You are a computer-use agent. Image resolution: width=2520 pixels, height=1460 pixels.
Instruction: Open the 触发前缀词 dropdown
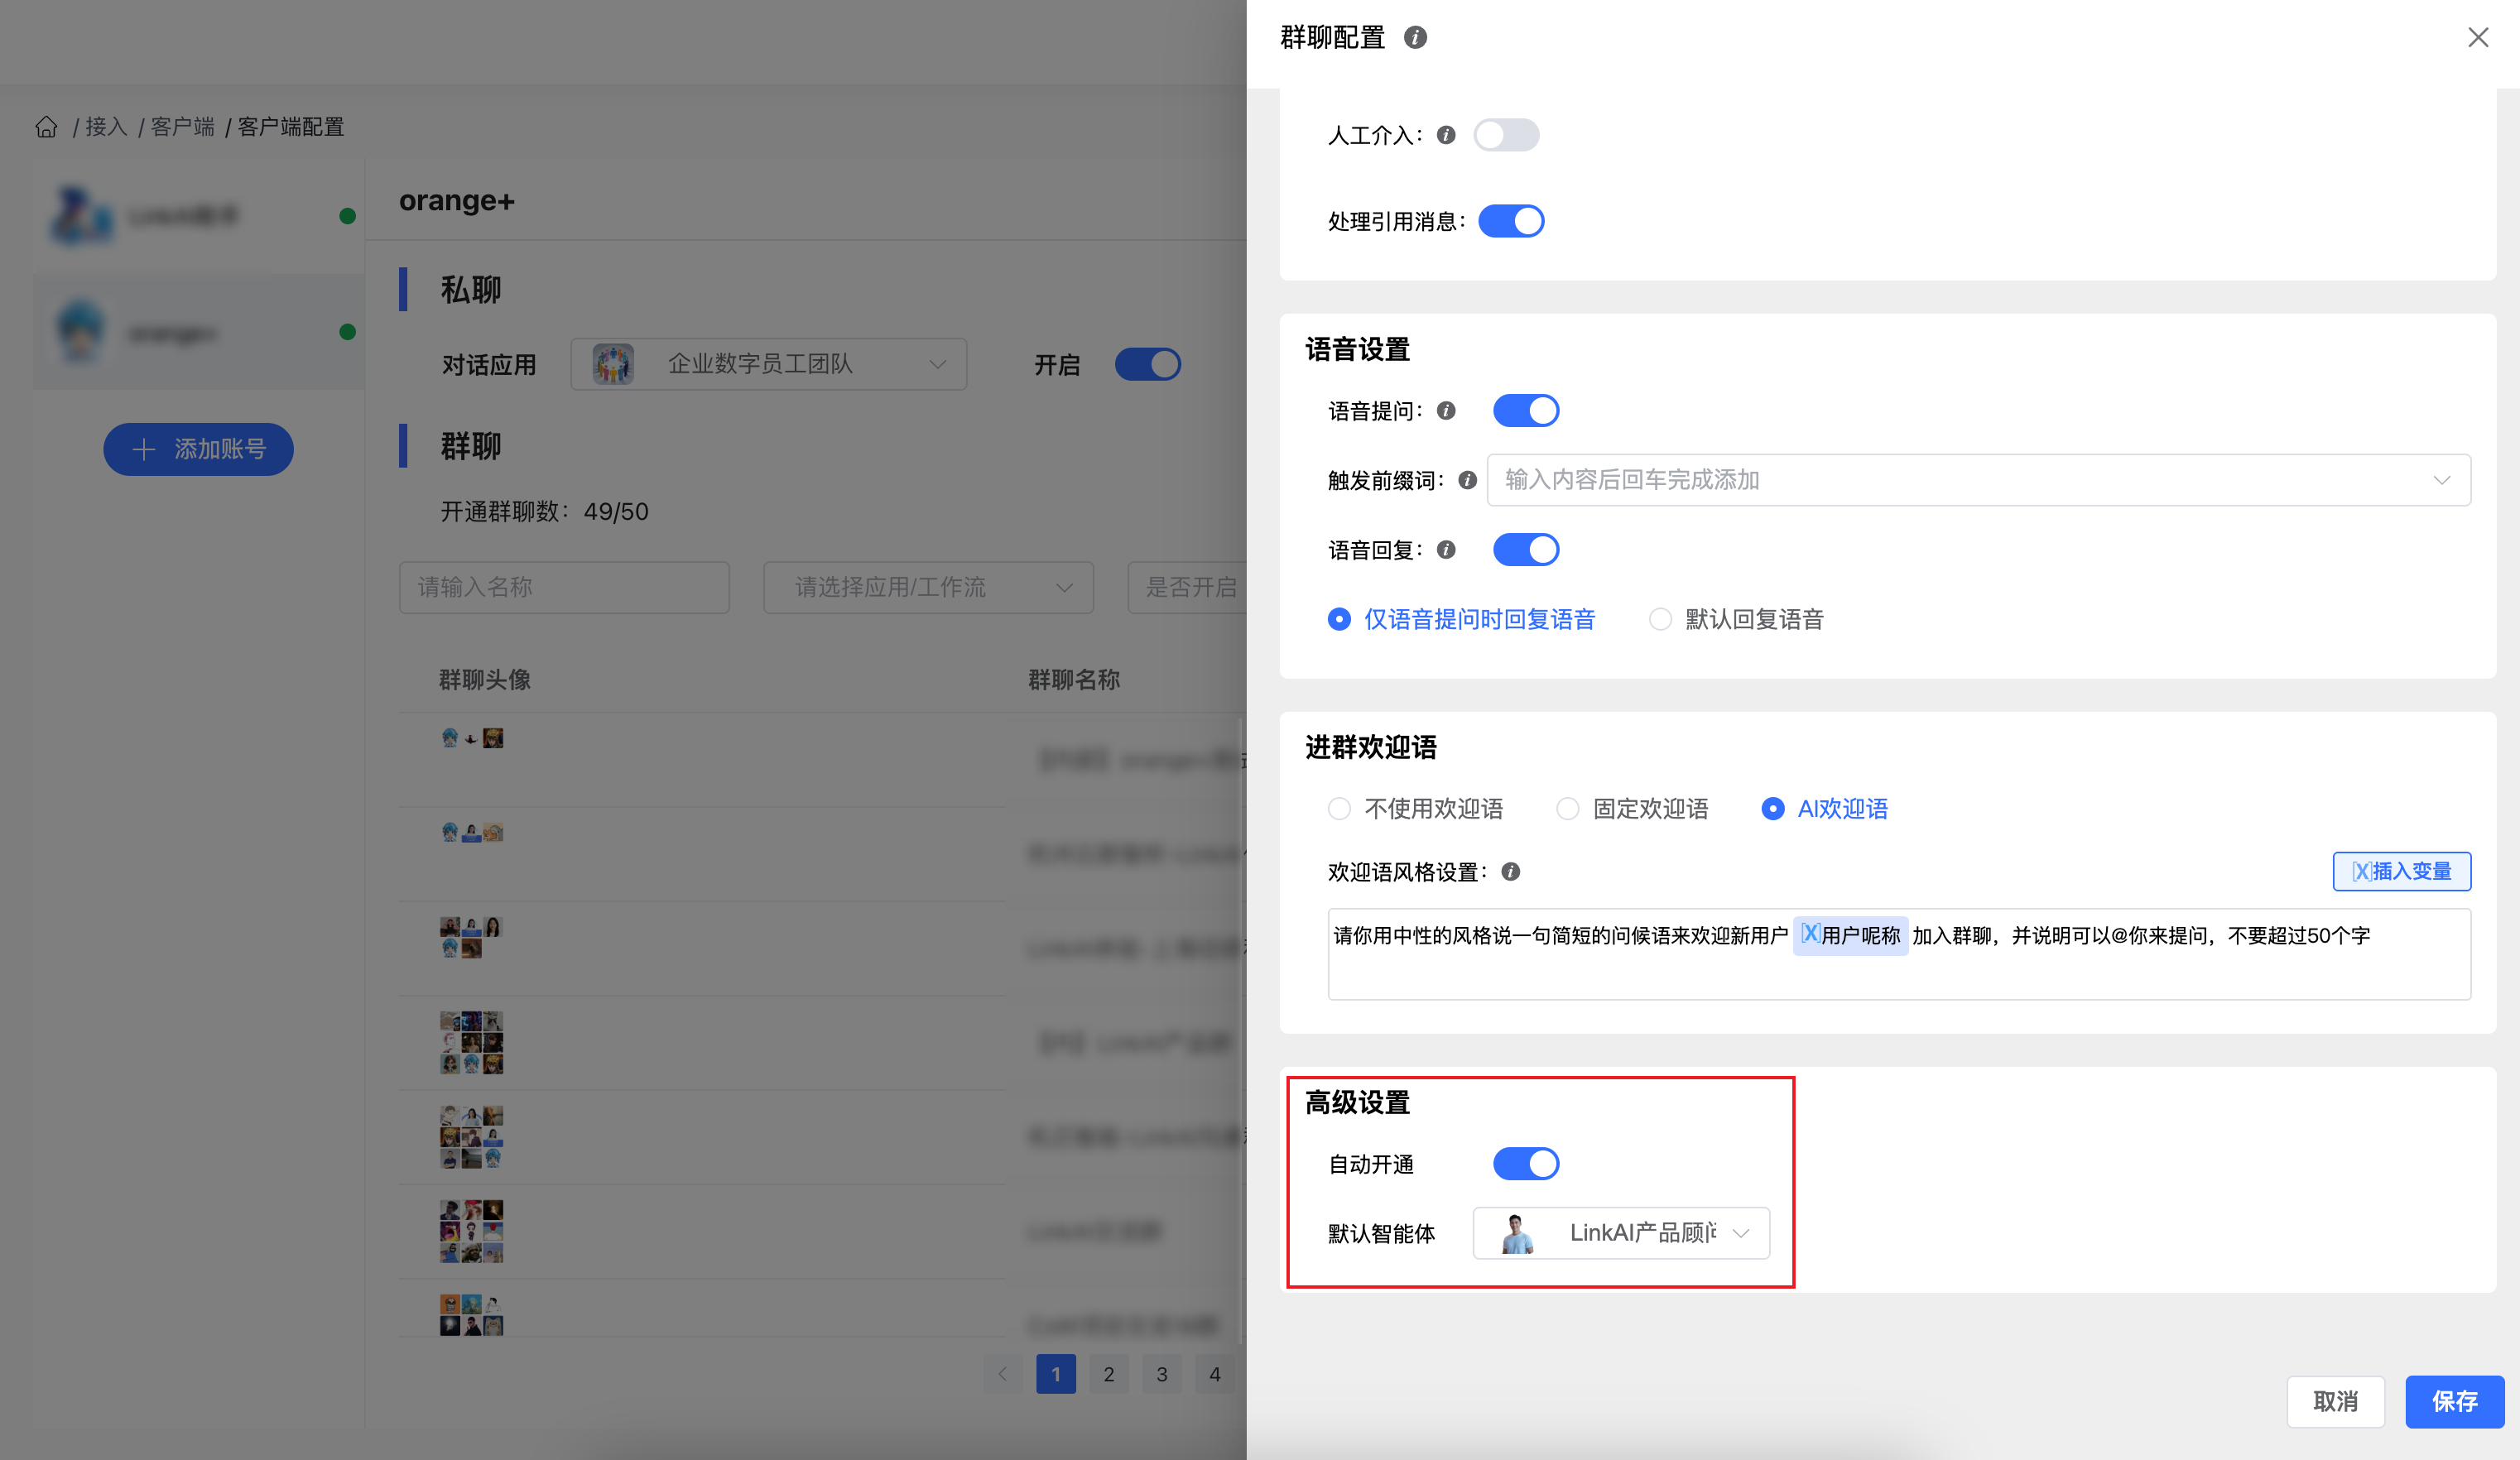(x=1978, y=481)
